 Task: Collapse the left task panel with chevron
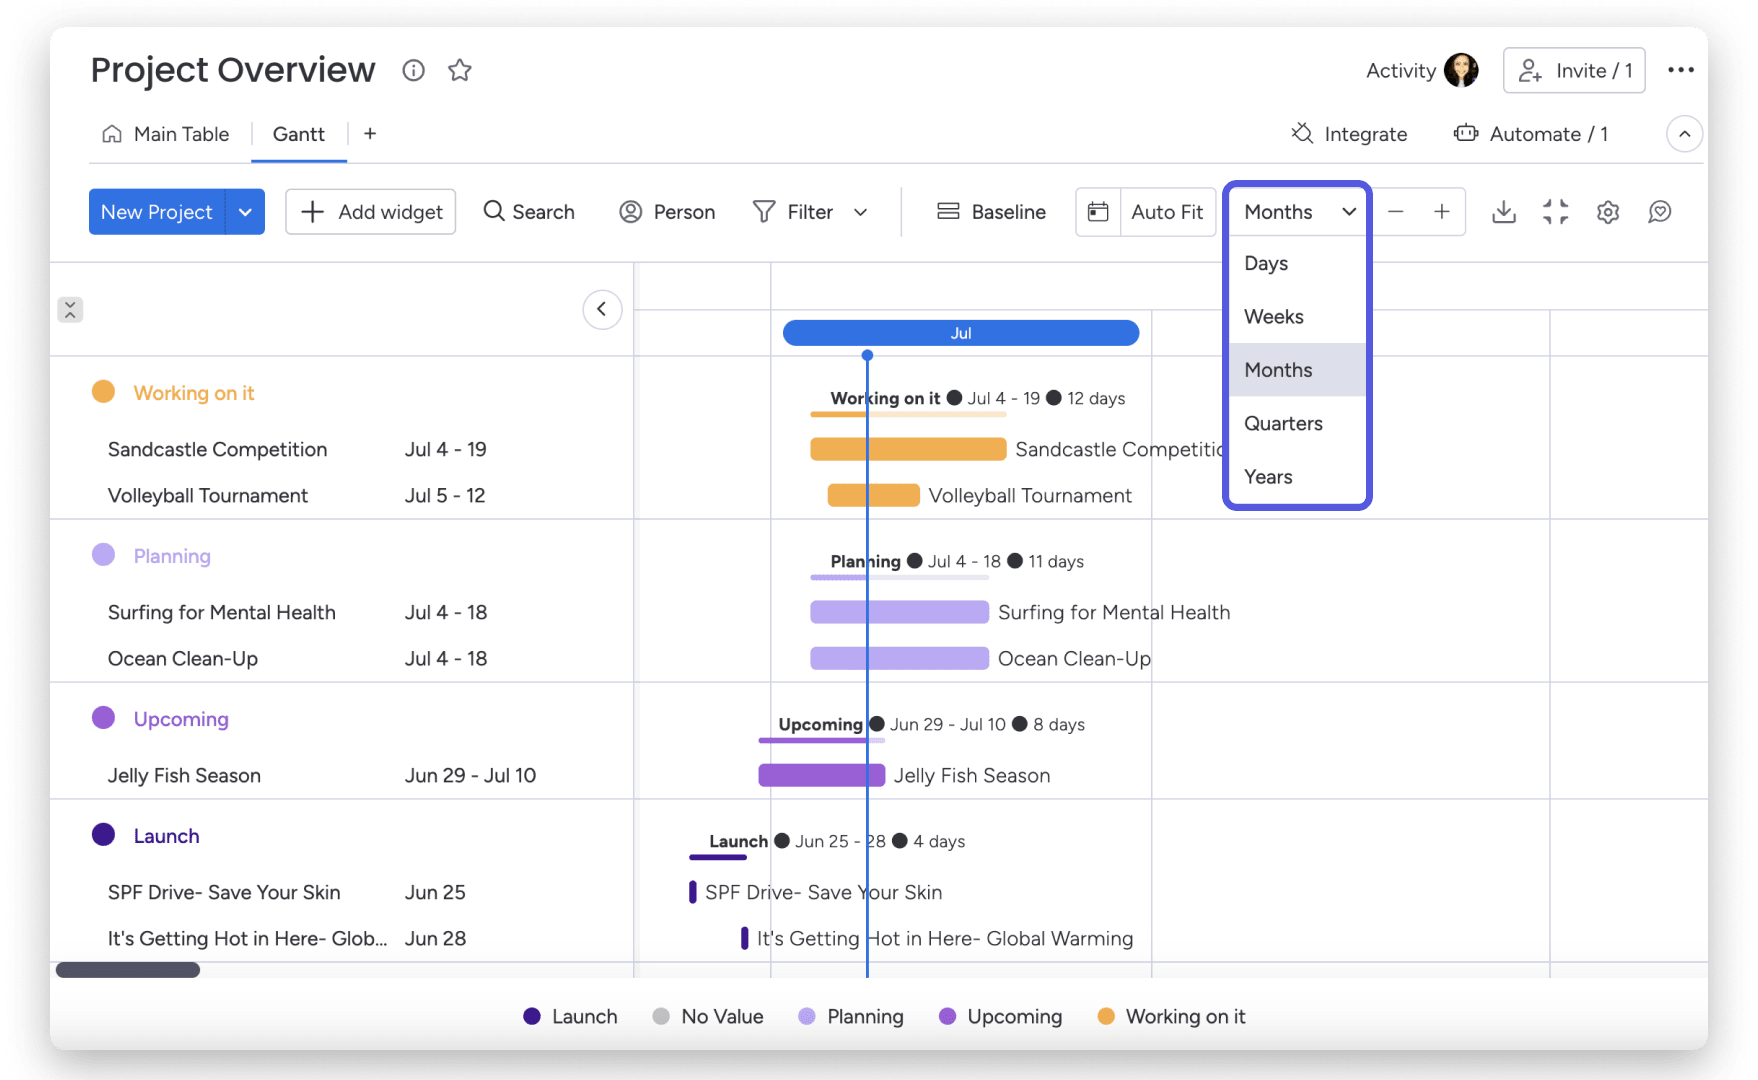[x=602, y=309]
